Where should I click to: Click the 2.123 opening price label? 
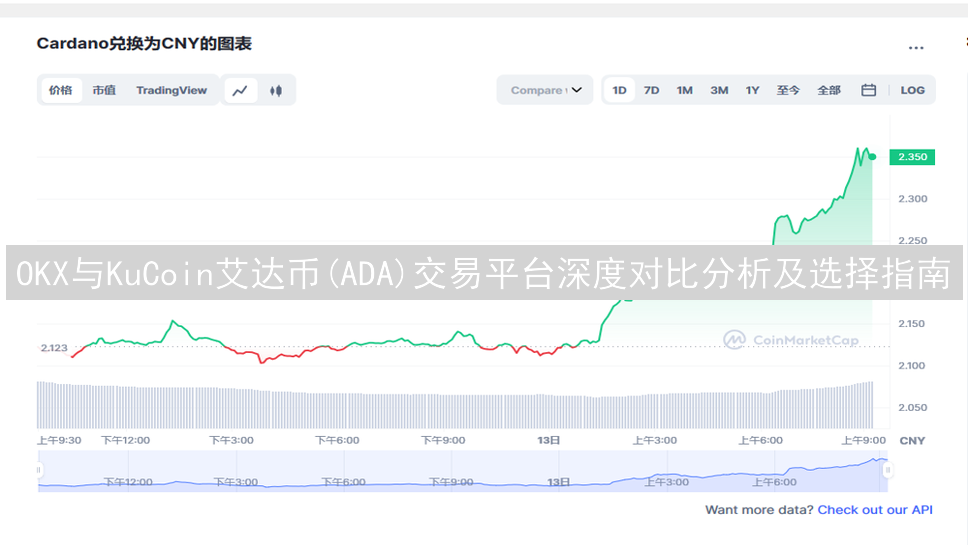(x=54, y=347)
